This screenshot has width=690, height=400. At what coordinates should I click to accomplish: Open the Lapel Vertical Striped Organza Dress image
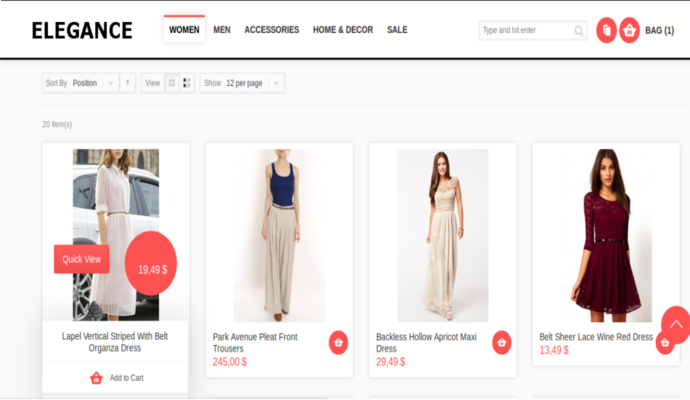pos(116,235)
